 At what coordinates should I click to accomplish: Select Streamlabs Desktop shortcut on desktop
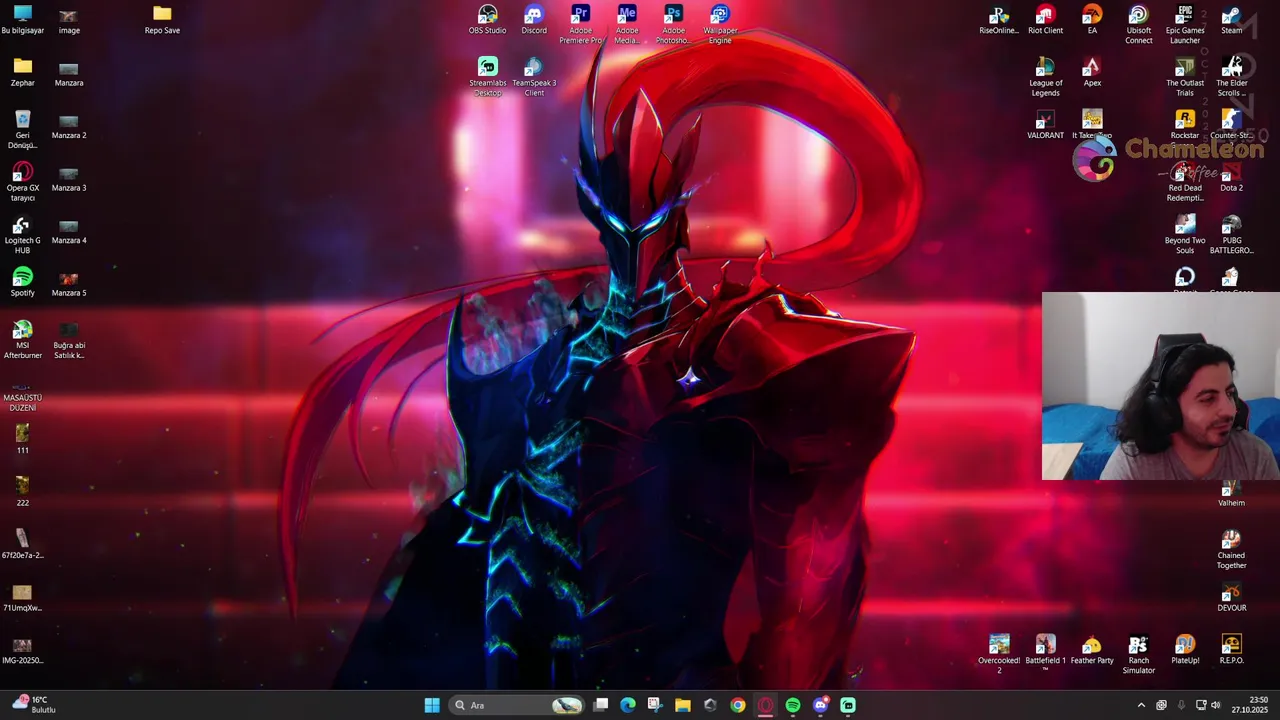487,77
